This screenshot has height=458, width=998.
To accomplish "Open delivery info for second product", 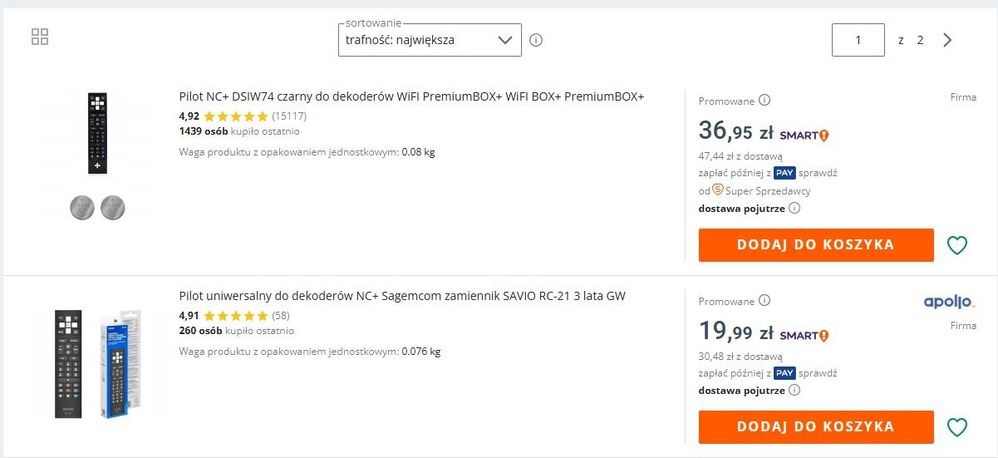I will 795,390.
